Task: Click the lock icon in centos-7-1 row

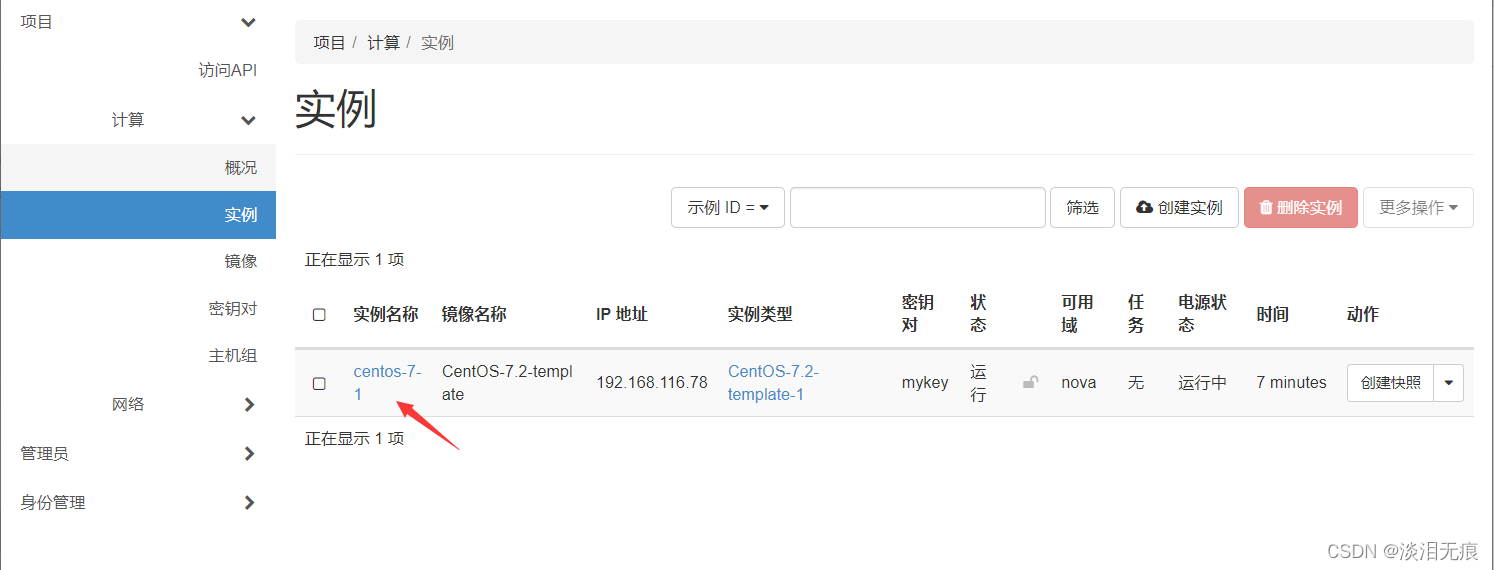Action: tap(1029, 382)
